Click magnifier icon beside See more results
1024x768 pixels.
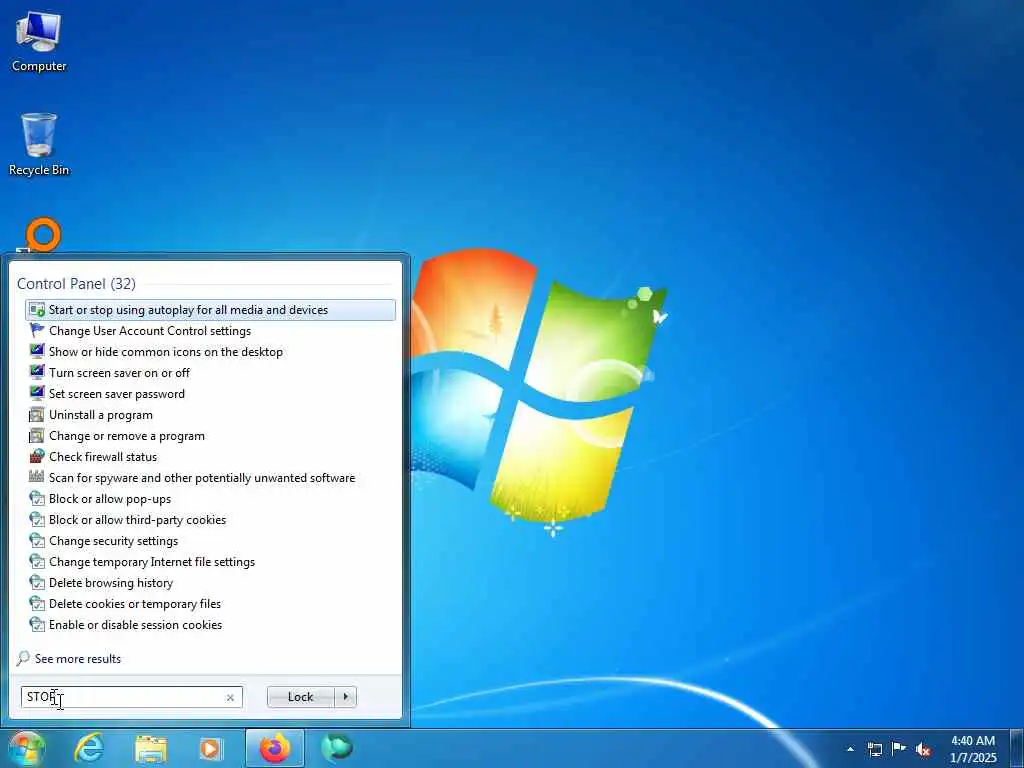[x=23, y=658]
